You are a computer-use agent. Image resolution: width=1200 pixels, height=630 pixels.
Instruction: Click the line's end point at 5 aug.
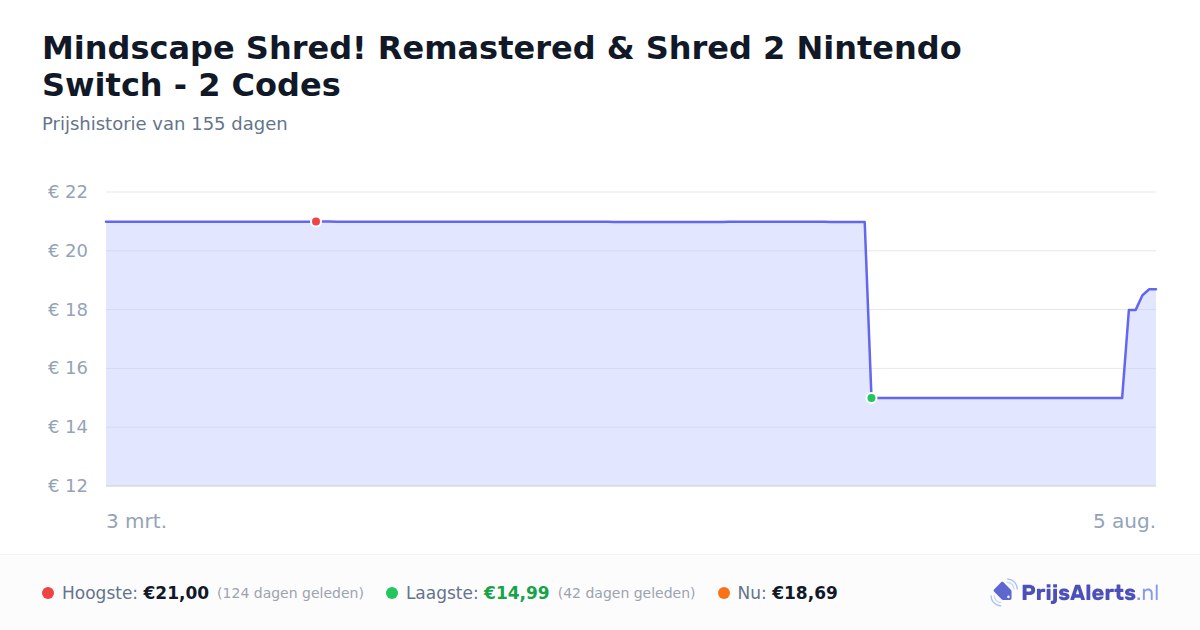[x=1155, y=289]
